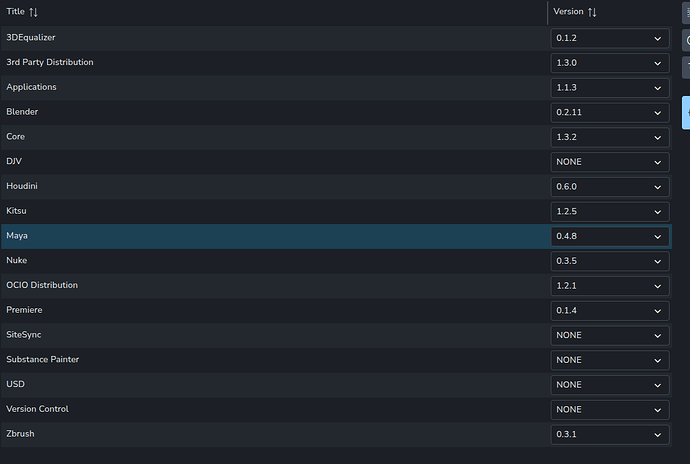Open Houdini version selector 0.6.0
Screen dimensions: 690x464
pos(610,187)
